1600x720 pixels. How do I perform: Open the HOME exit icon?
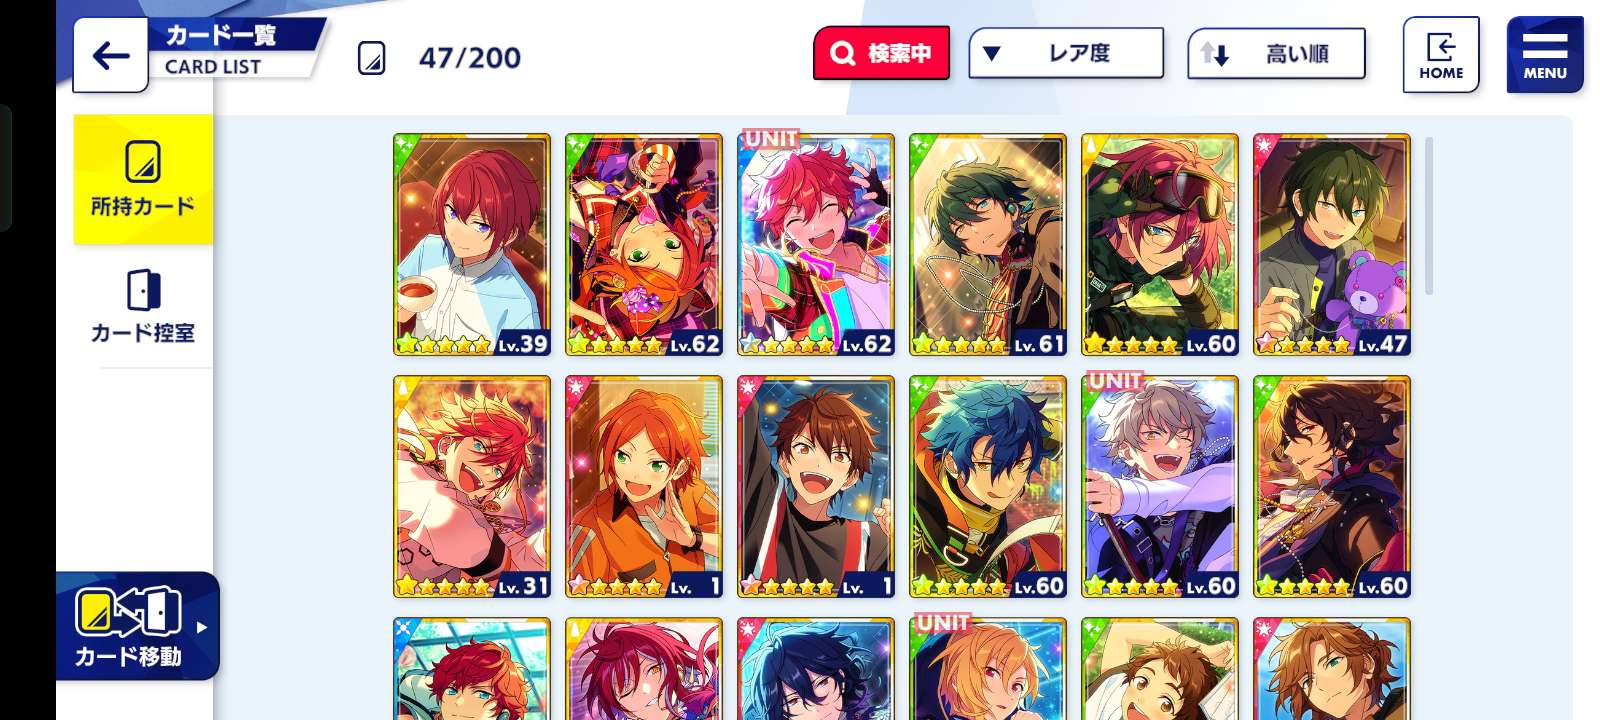click(x=1440, y=55)
